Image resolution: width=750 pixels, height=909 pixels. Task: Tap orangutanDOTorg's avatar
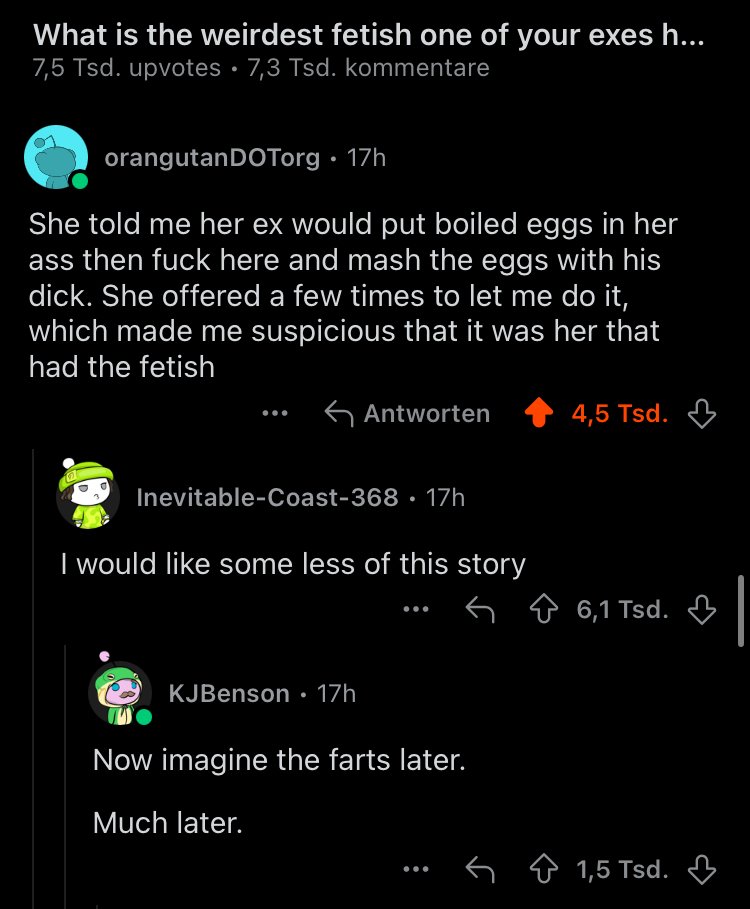pyautogui.click(x=56, y=157)
